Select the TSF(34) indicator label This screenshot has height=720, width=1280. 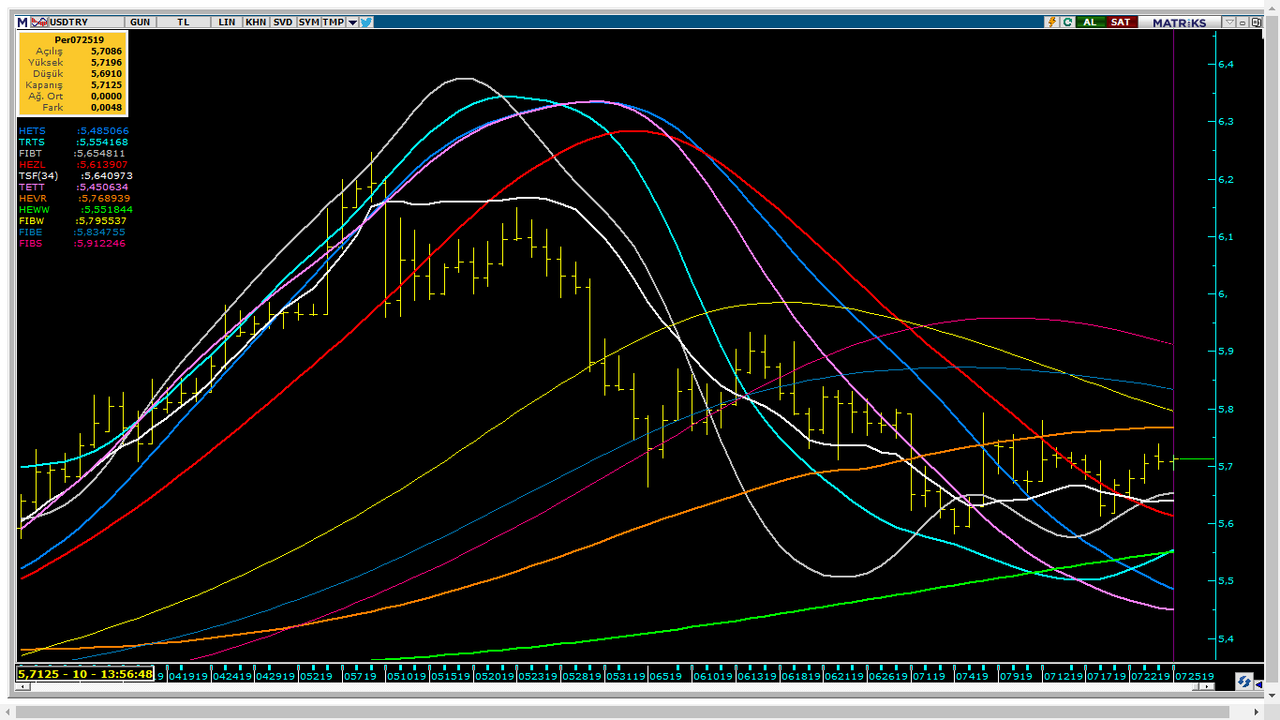38,176
